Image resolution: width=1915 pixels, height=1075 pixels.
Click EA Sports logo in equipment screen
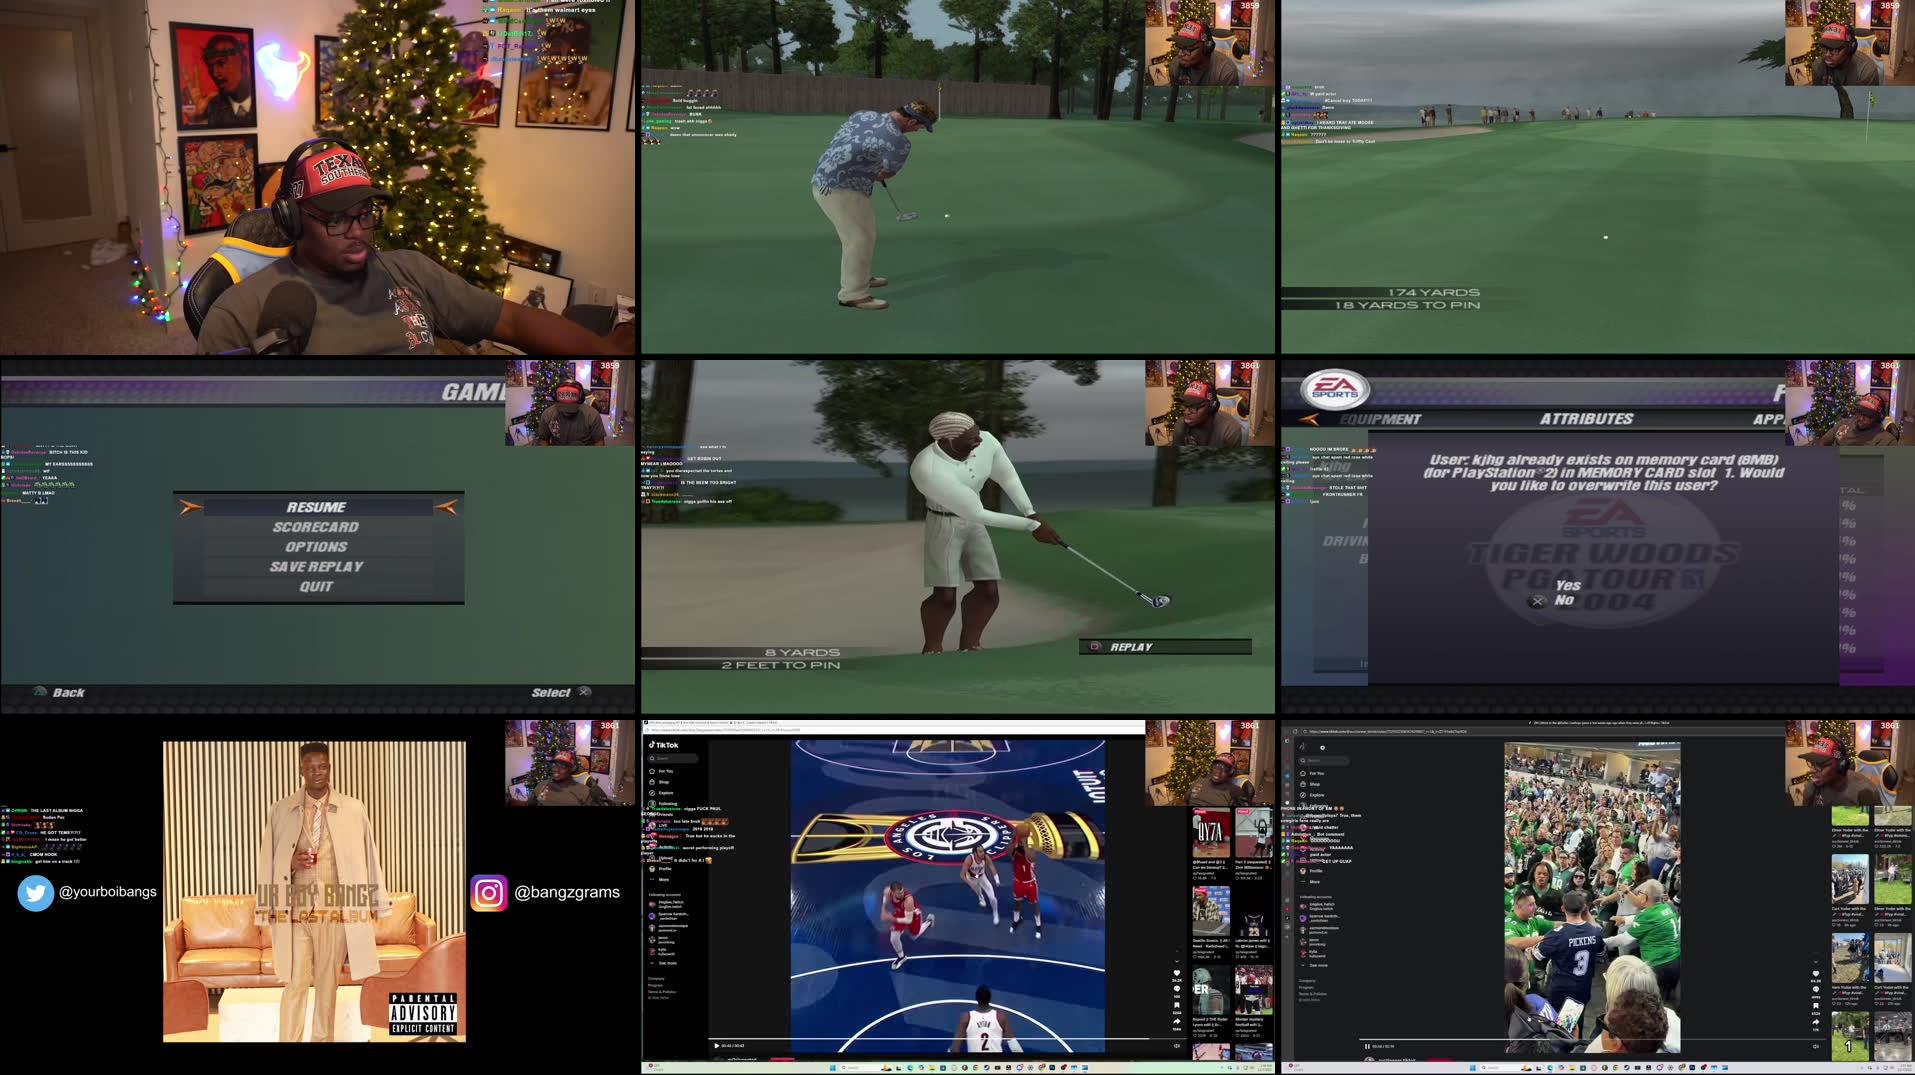coord(1336,388)
